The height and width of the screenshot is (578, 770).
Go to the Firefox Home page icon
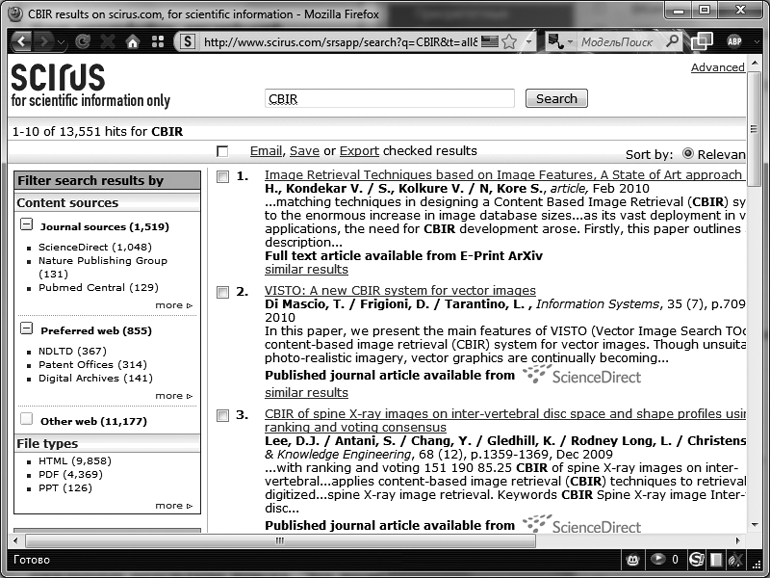point(131,42)
